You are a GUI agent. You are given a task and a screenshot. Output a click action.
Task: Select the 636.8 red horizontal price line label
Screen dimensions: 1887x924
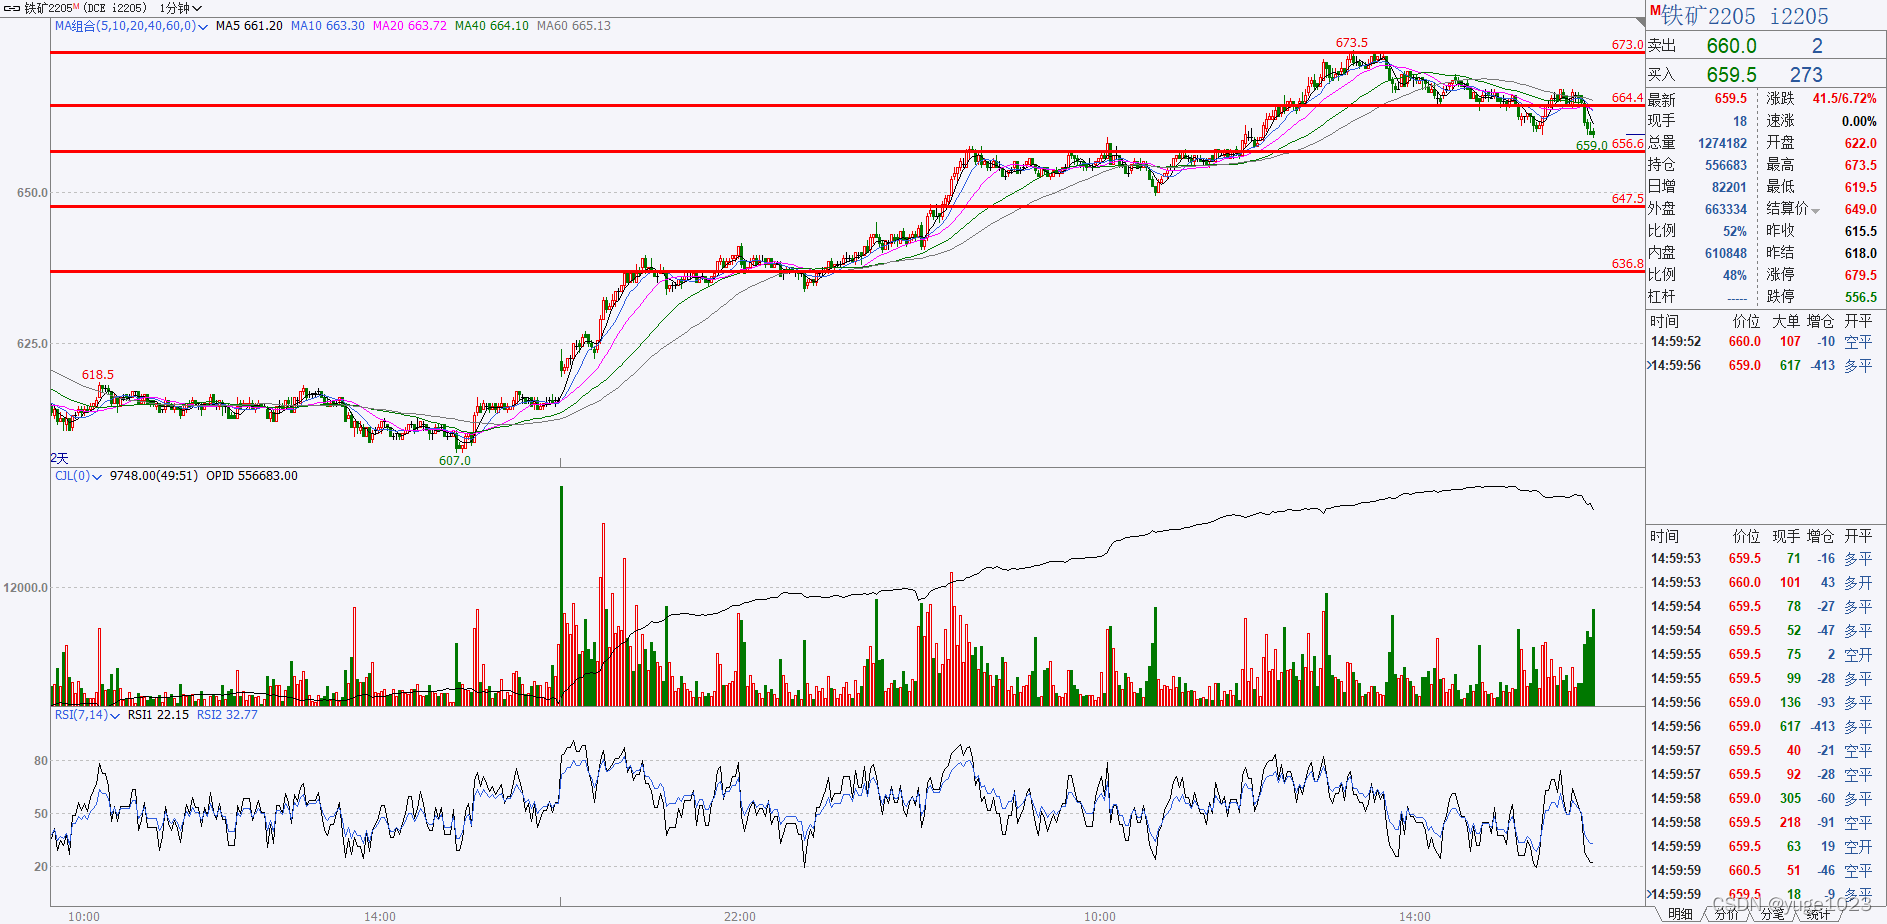click(1627, 264)
